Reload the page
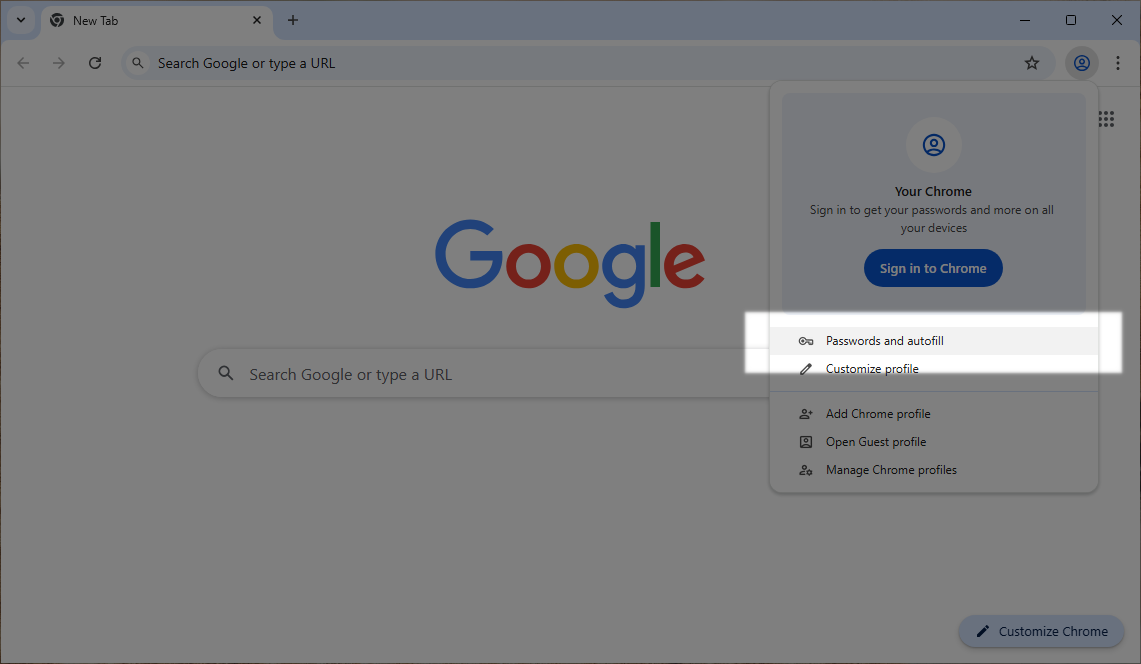The height and width of the screenshot is (664, 1141). pos(95,63)
